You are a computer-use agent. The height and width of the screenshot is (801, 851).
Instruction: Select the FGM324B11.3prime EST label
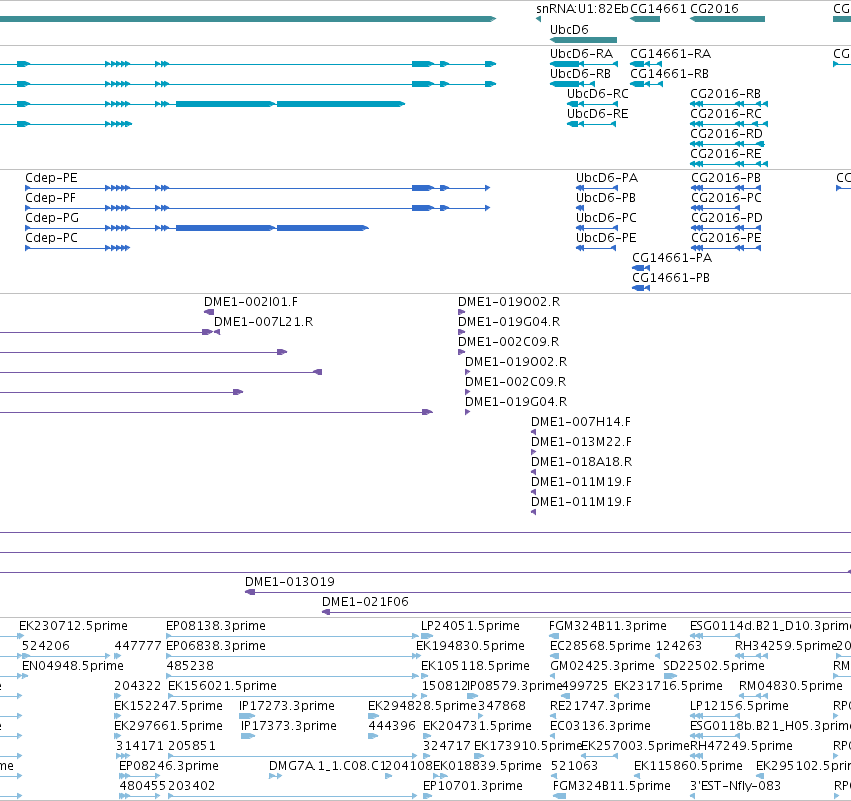[x=608, y=626]
